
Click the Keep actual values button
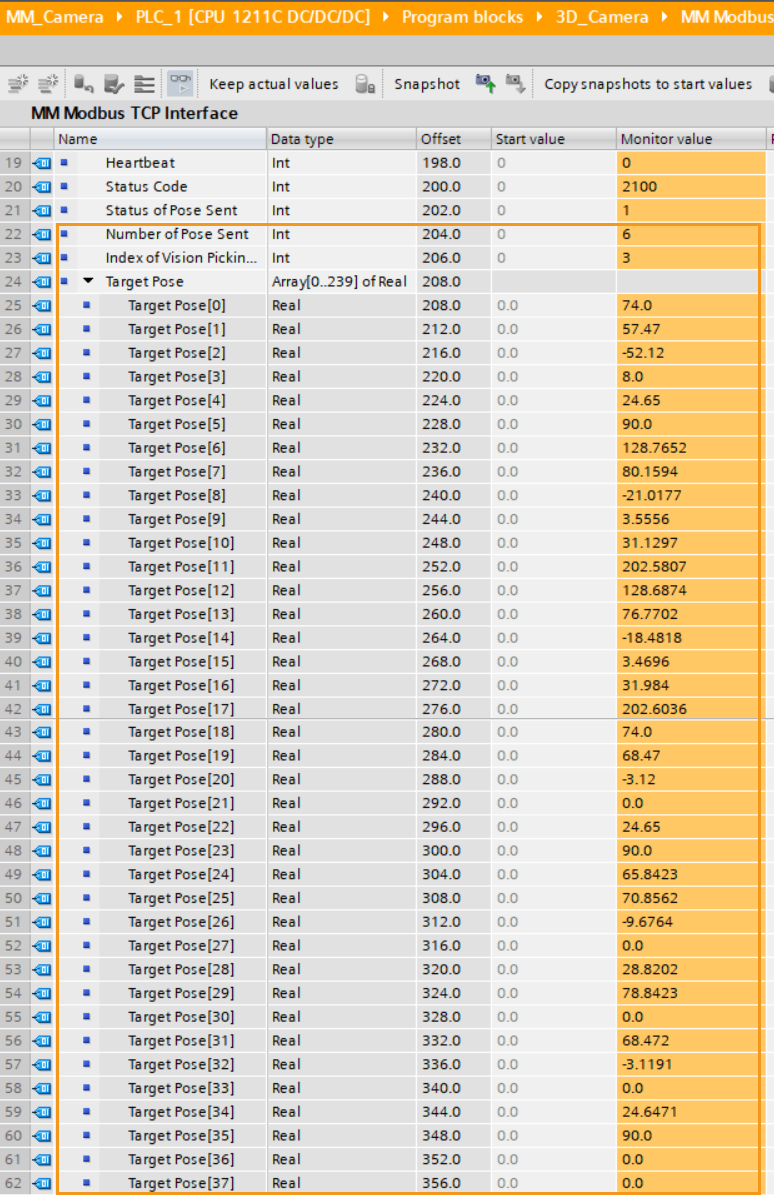(273, 85)
